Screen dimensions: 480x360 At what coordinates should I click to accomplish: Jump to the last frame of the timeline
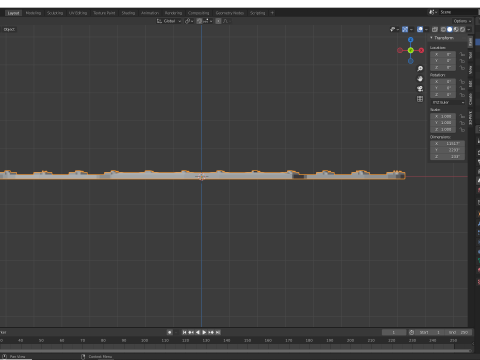tap(218, 332)
